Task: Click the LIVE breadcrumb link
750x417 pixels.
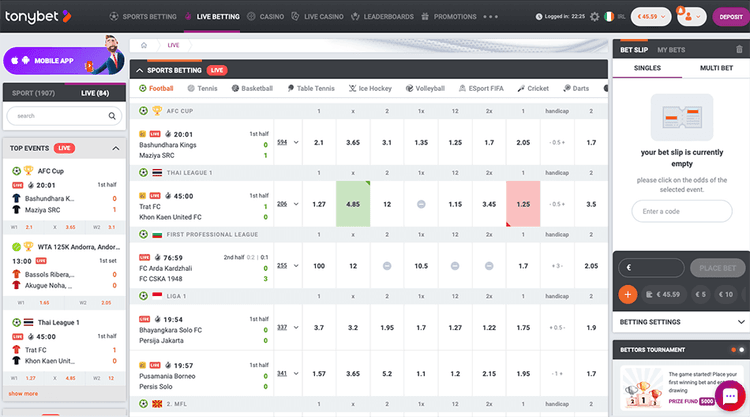Action: coord(173,45)
